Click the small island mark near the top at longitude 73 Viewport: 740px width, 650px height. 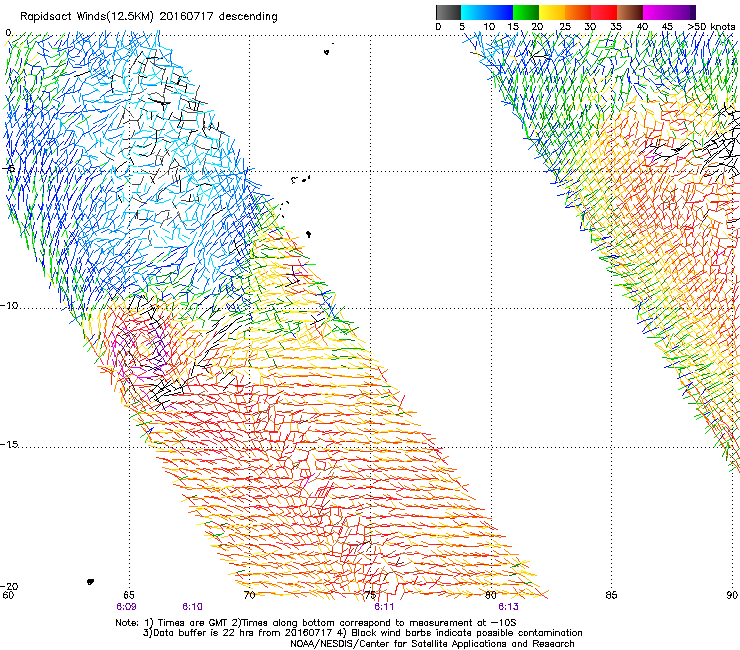(x=327, y=51)
